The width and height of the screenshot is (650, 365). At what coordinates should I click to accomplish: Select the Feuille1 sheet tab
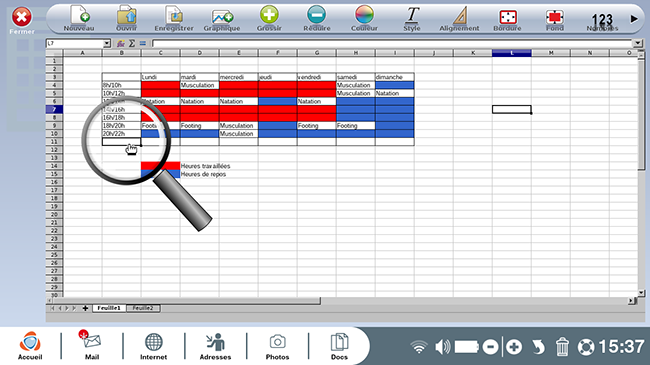point(109,308)
